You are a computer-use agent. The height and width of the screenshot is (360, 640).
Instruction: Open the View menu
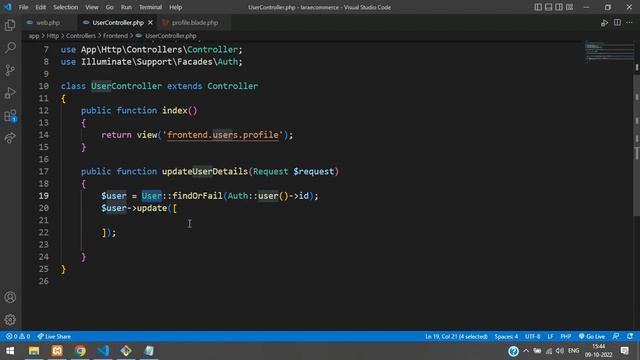click(91, 7)
